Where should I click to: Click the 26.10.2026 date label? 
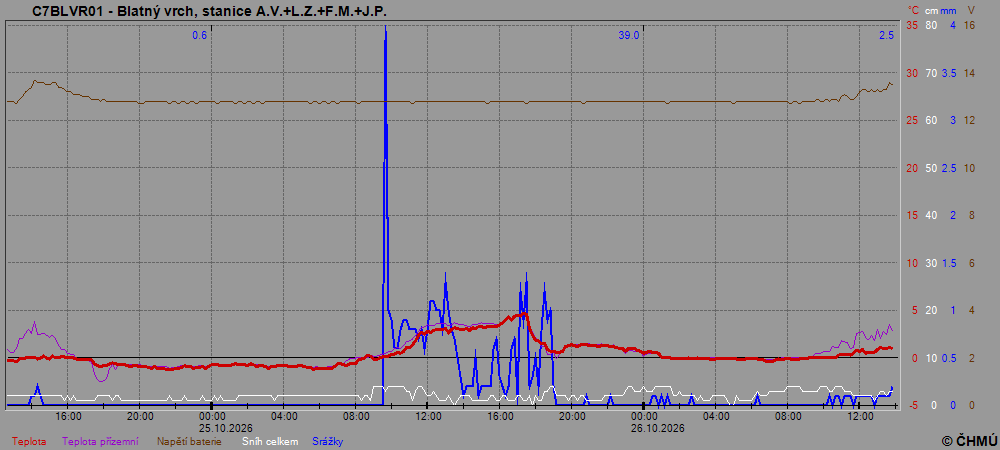click(645, 429)
